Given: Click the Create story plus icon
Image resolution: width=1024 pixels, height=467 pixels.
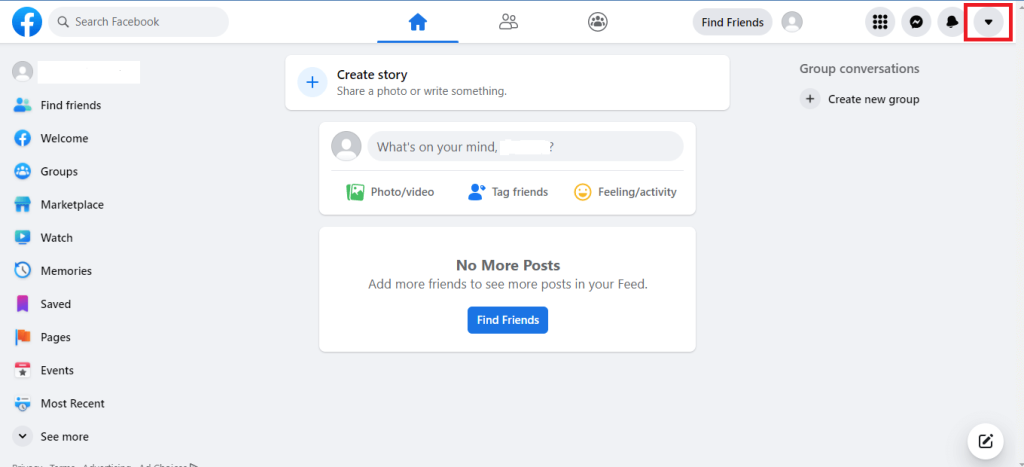Looking at the screenshot, I should coord(312,82).
